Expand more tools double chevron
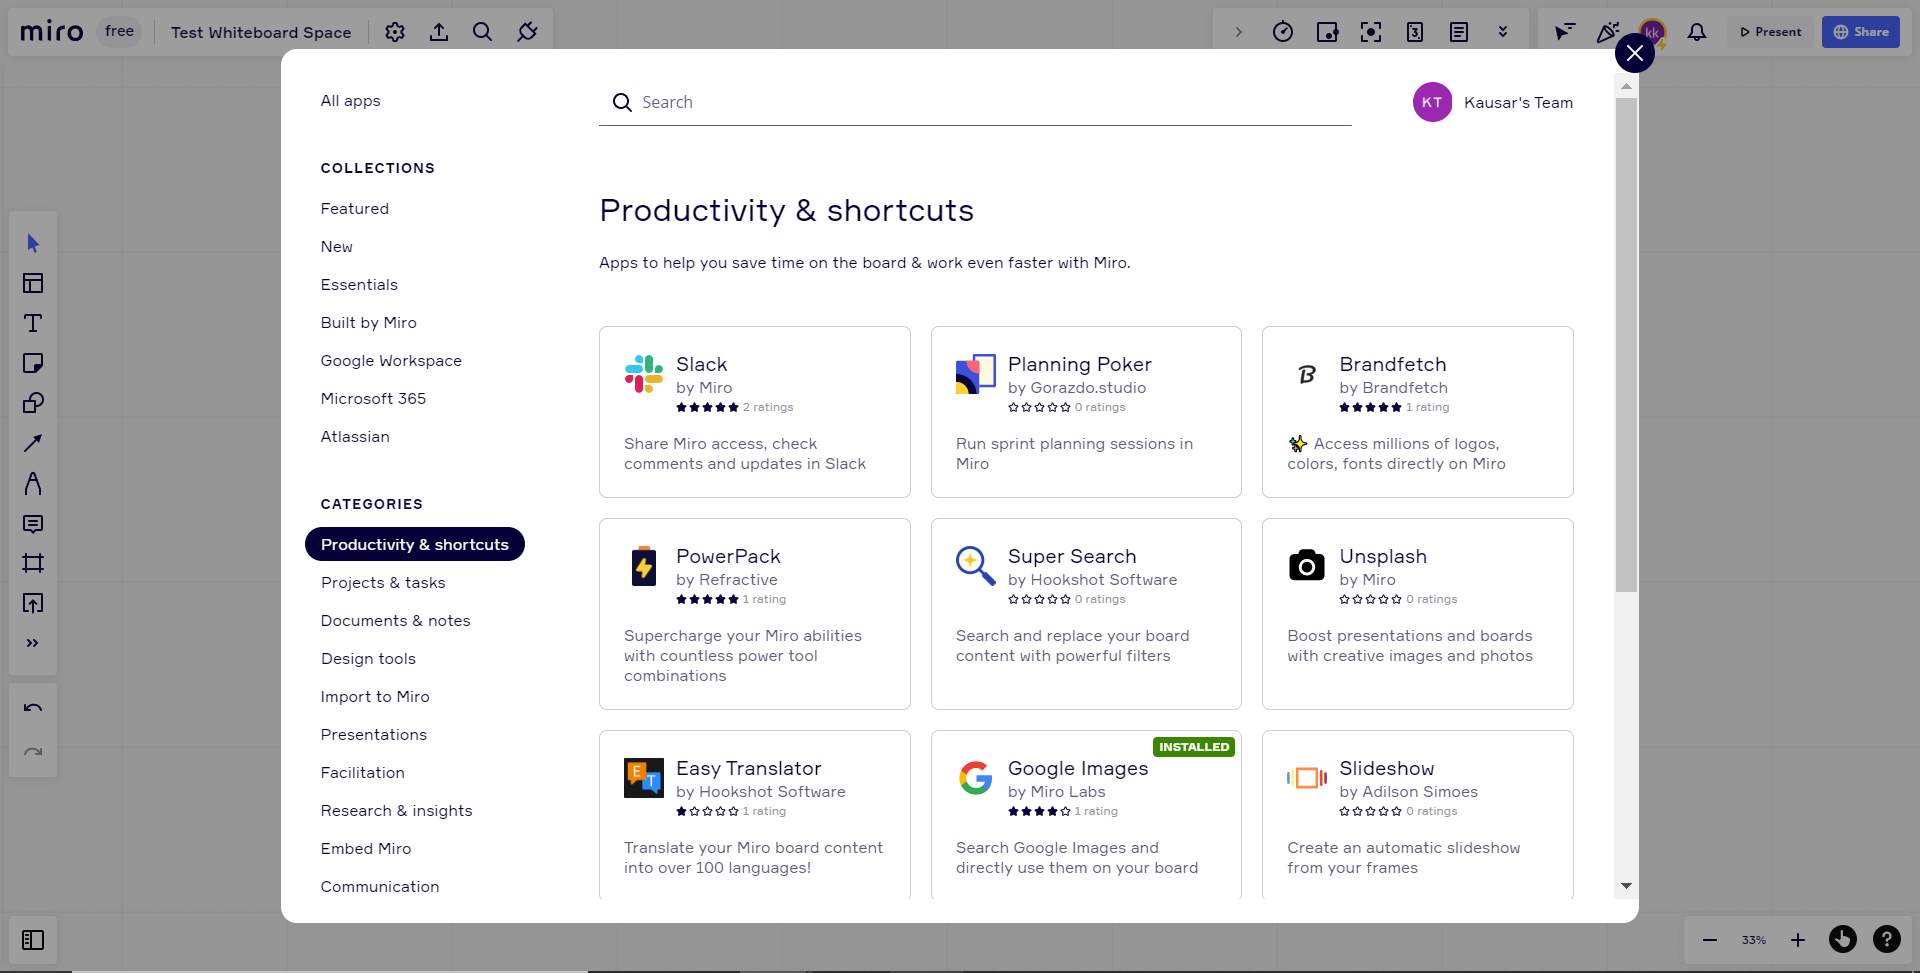This screenshot has width=1920, height=973. pyautogui.click(x=33, y=643)
